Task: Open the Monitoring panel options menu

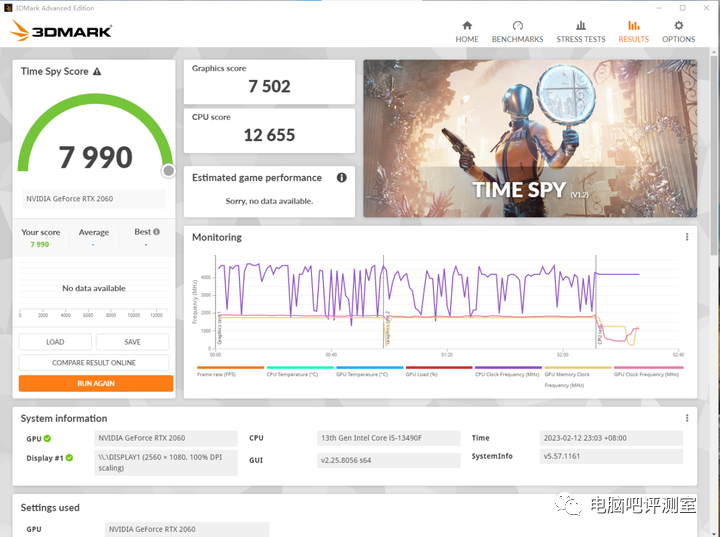Action: [686, 237]
